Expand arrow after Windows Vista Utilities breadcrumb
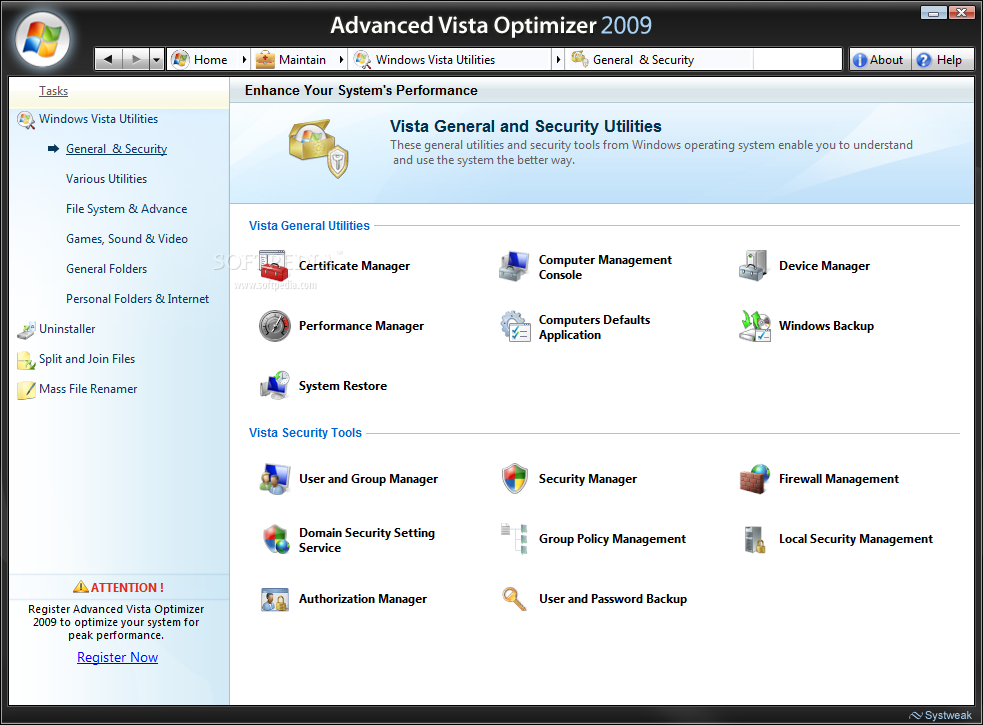The height and width of the screenshot is (725, 983). click(x=558, y=60)
